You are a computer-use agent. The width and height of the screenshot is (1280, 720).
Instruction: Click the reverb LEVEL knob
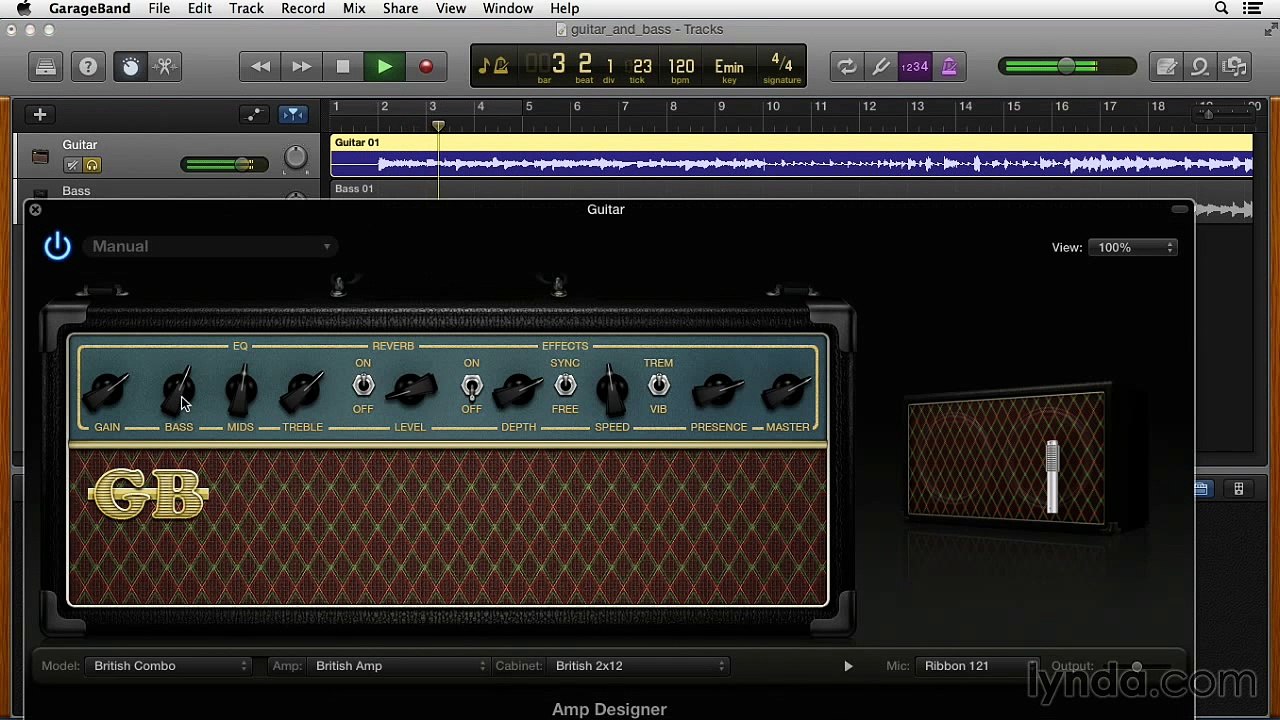click(x=411, y=391)
